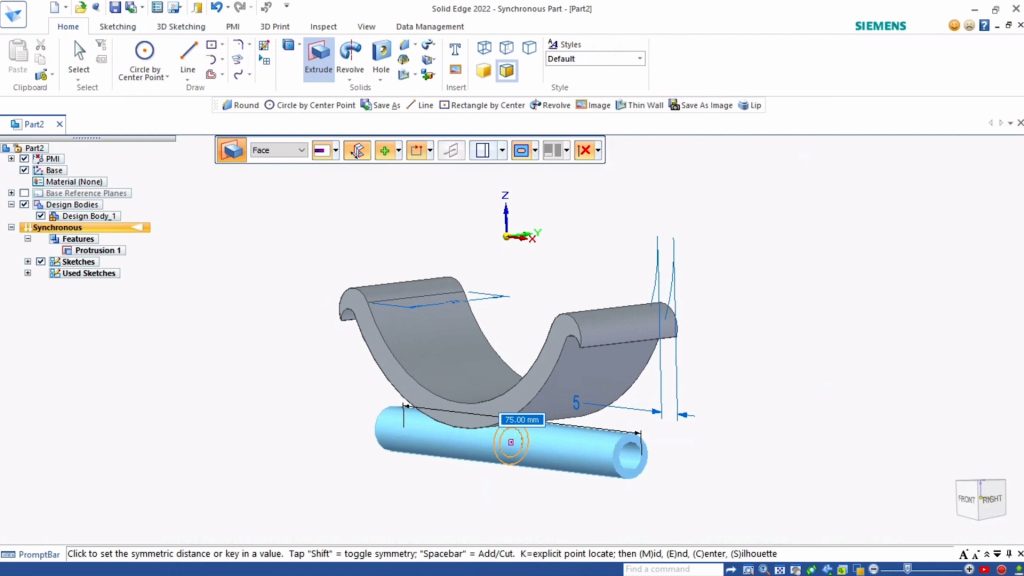Click Save As shortcut button
The height and width of the screenshot is (576, 1024).
(381, 105)
